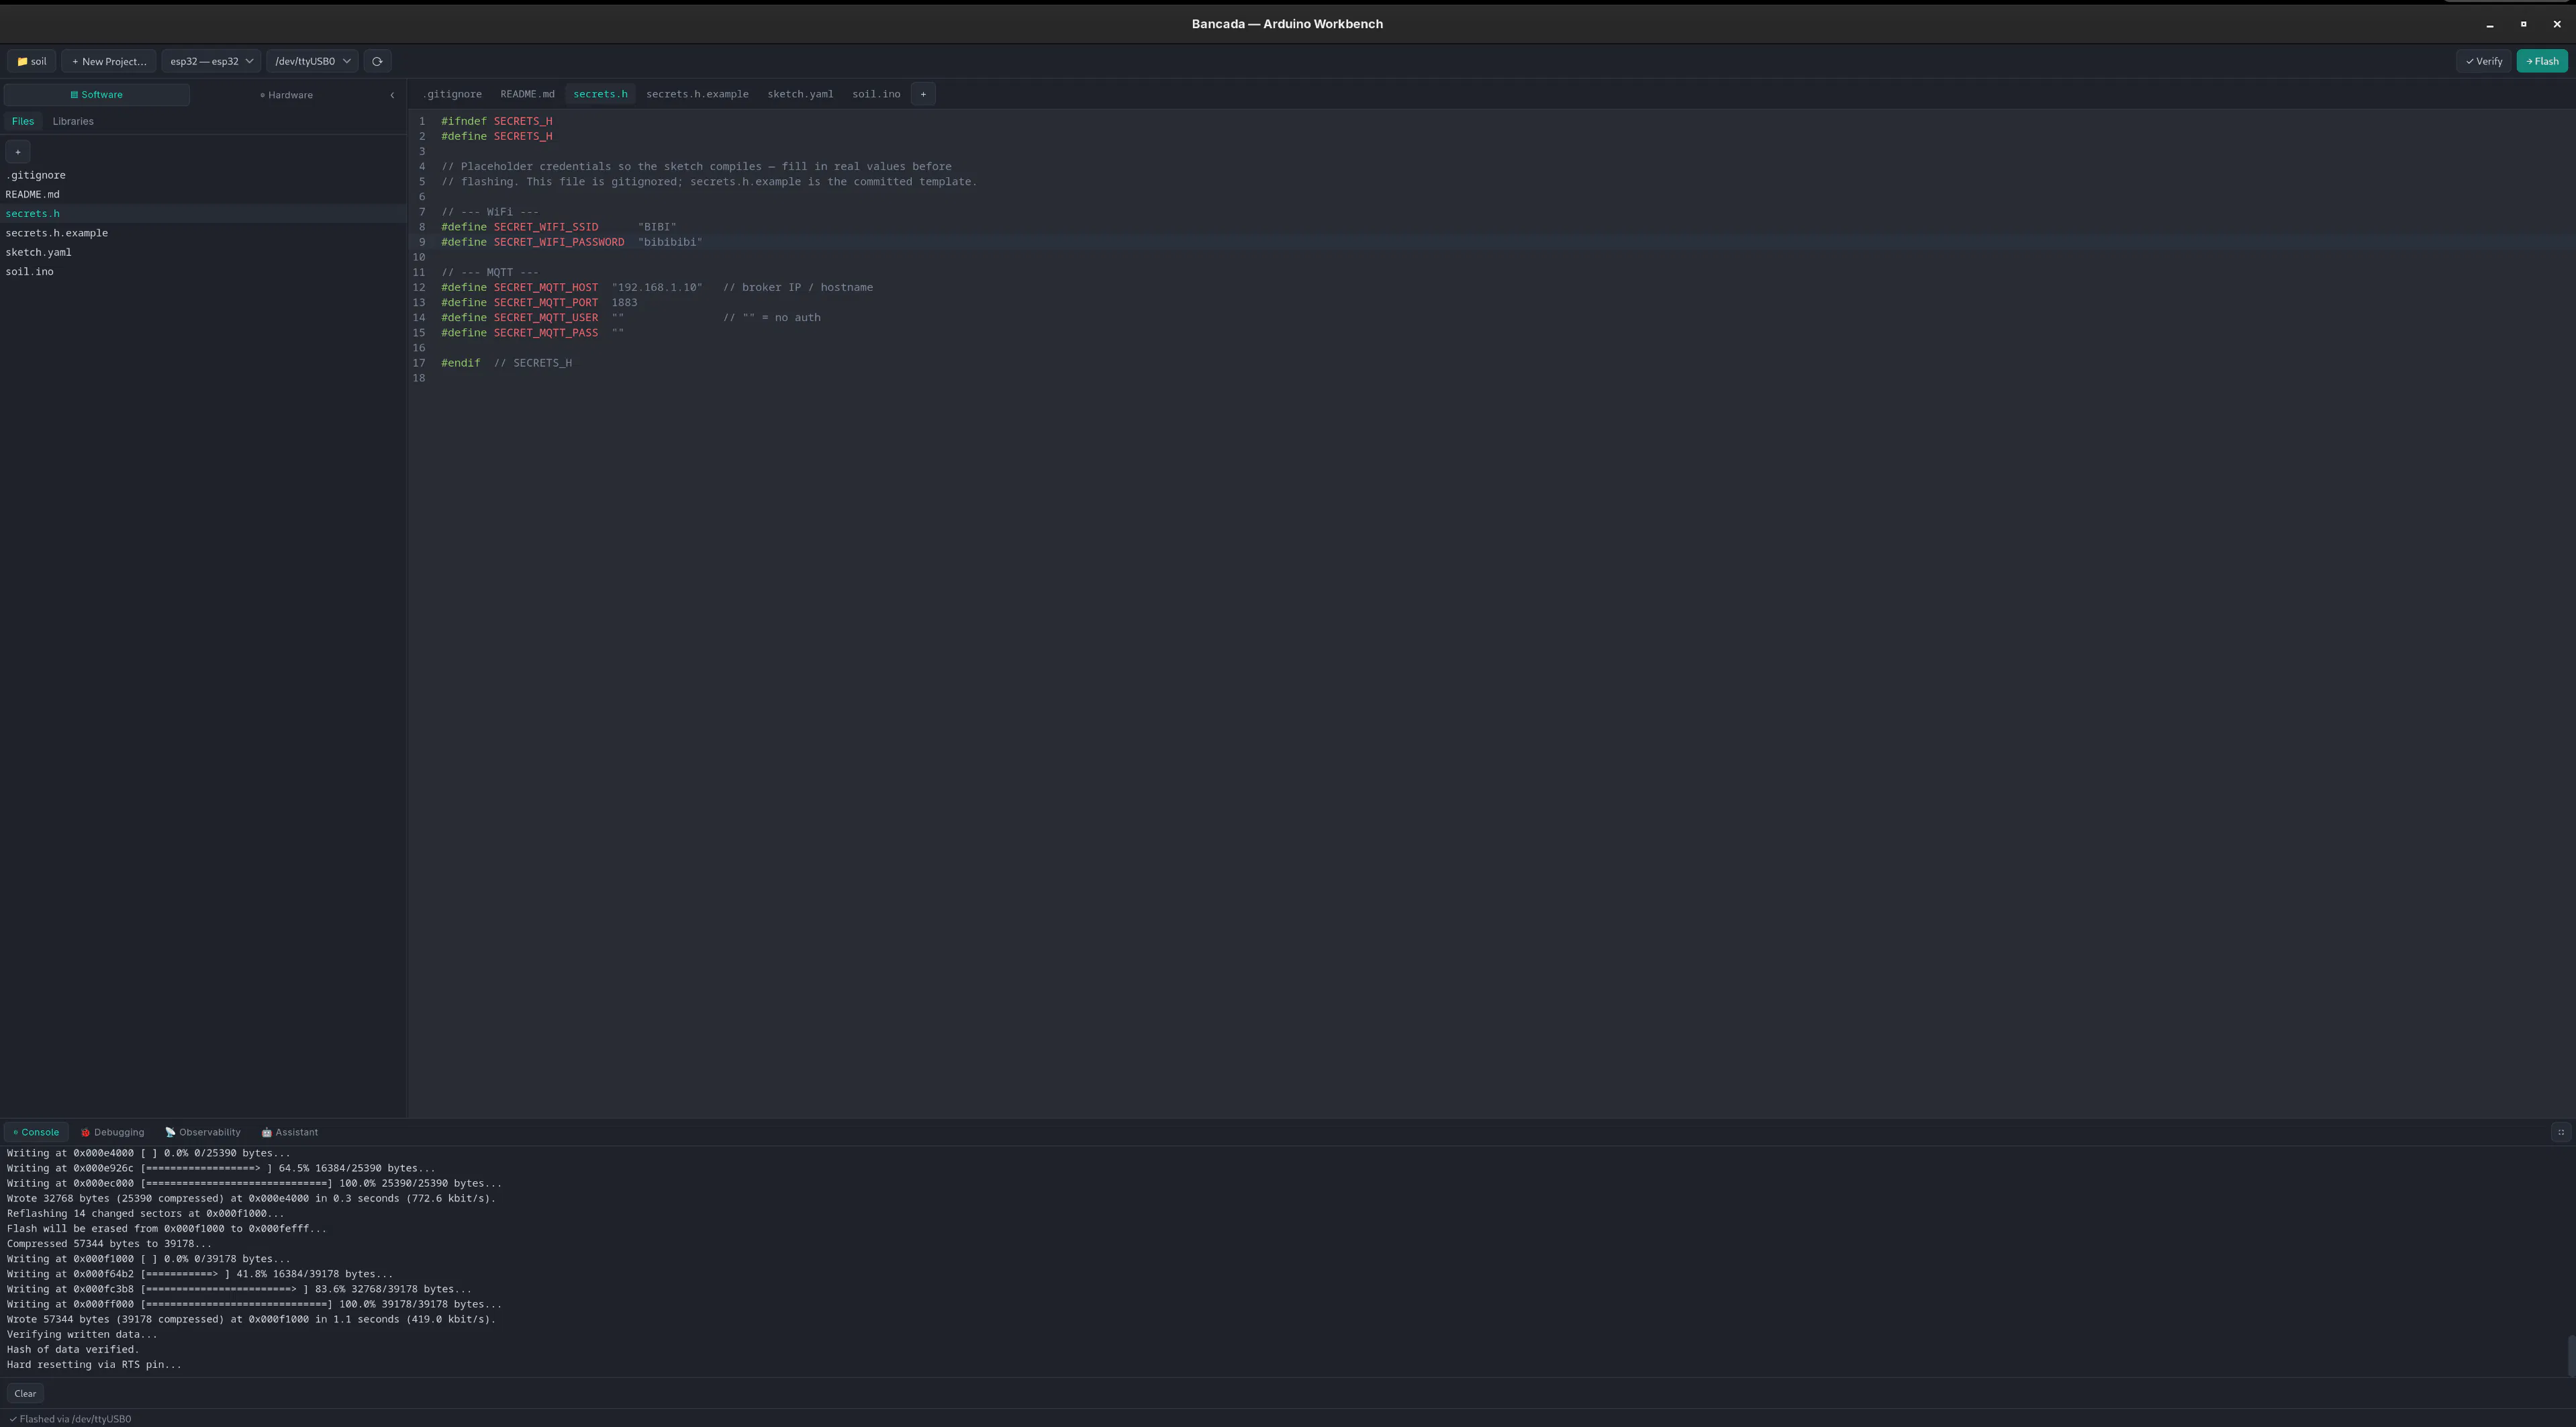2576x1427 pixels.
Task: Switch to the .gitignore editor tab
Action: click(x=452, y=94)
